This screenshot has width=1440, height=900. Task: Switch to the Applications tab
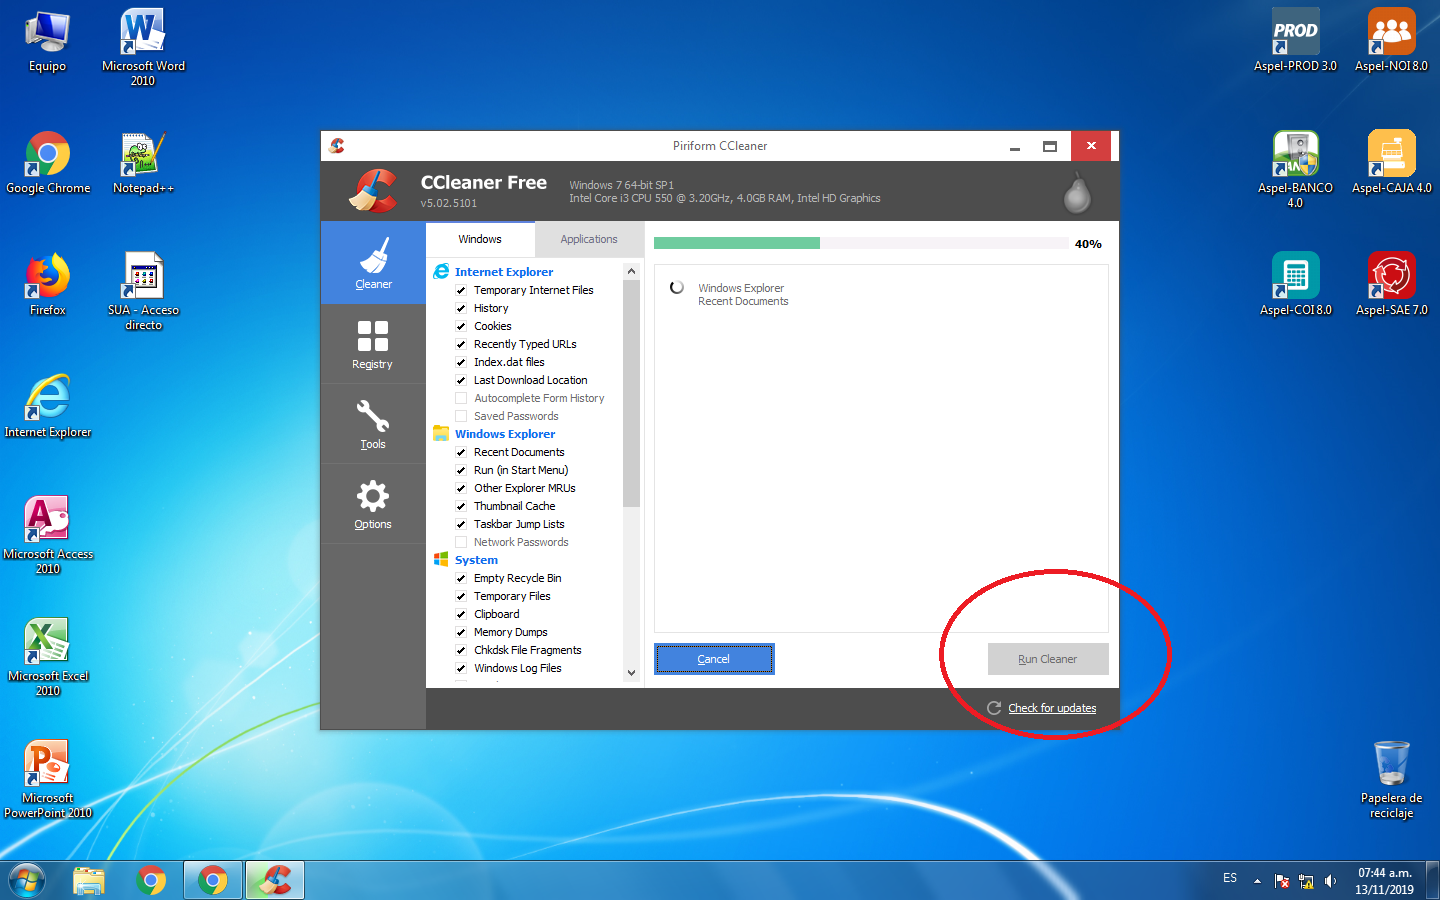click(589, 239)
